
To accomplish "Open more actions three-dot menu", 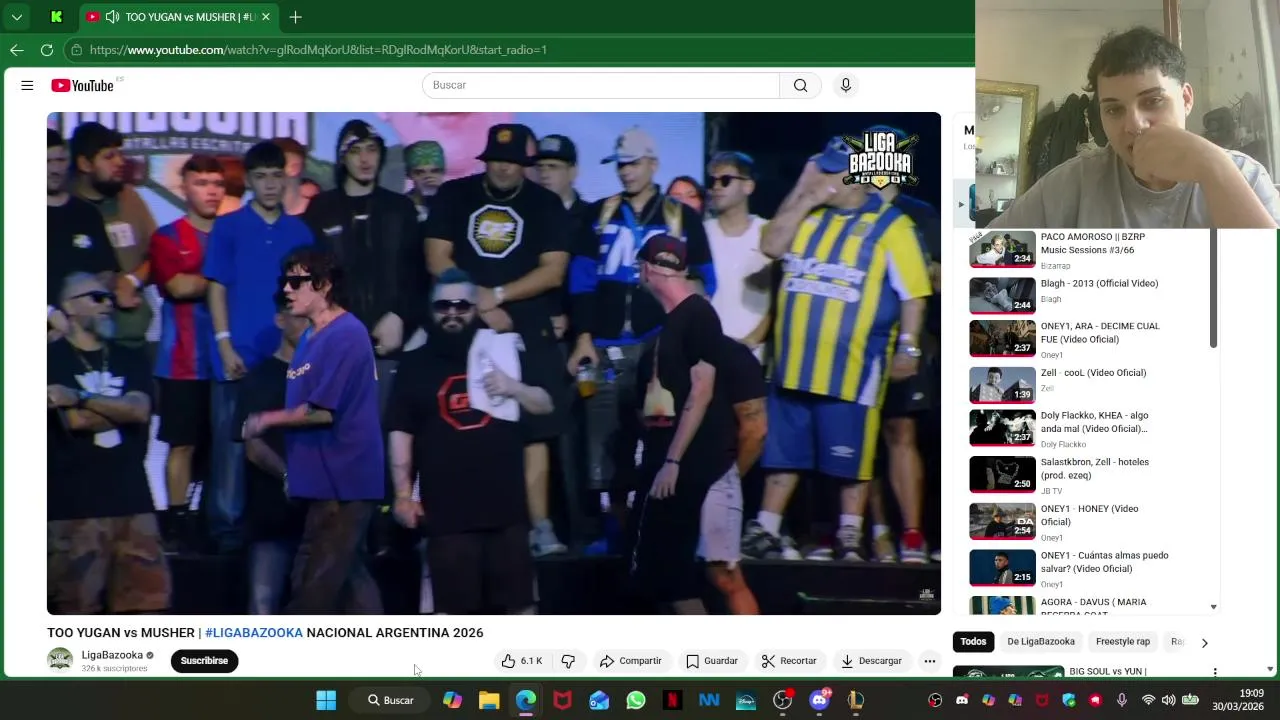I will point(929,661).
